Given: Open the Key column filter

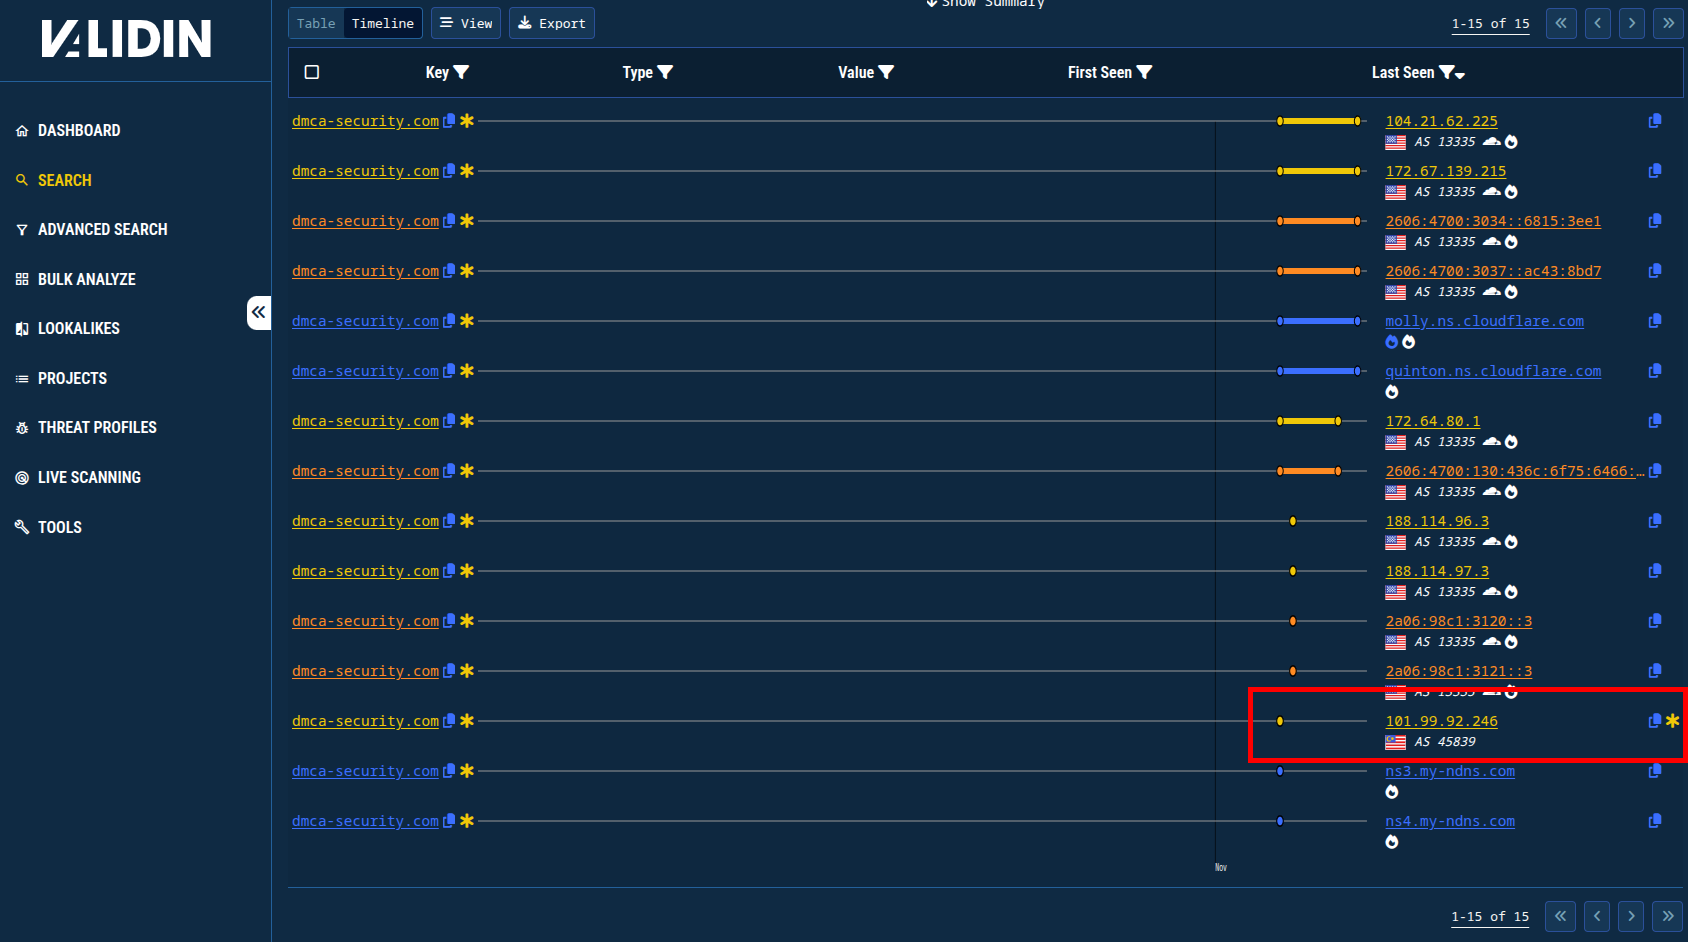Looking at the screenshot, I should click(461, 72).
